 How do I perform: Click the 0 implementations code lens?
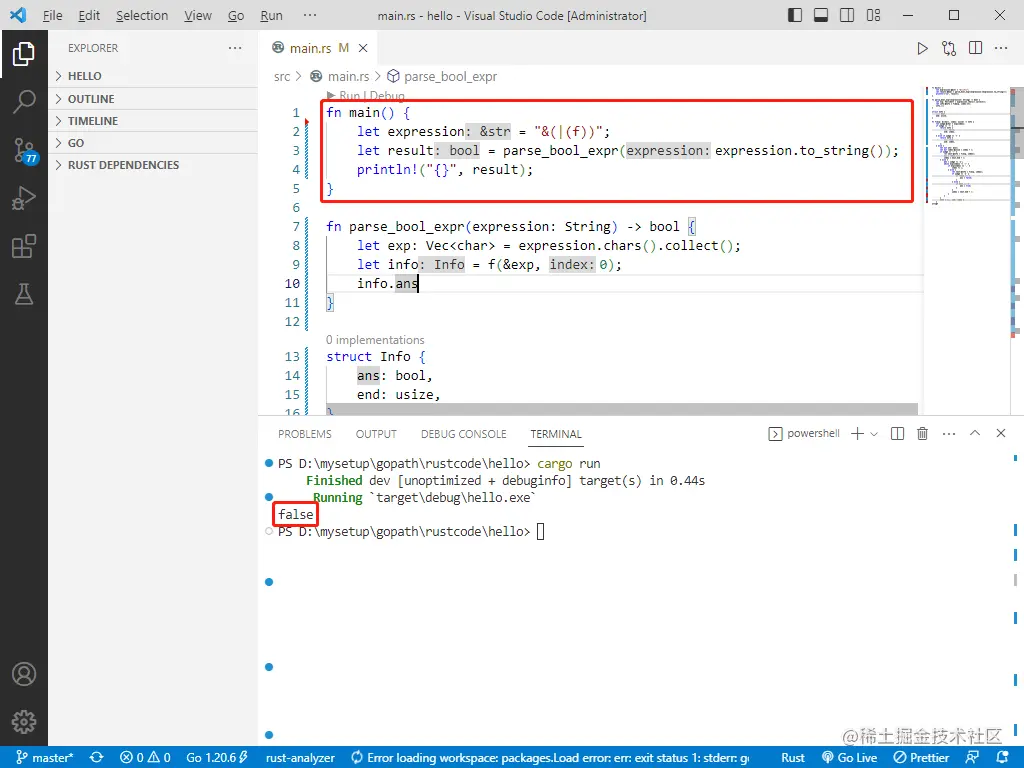[x=375, y=340]
